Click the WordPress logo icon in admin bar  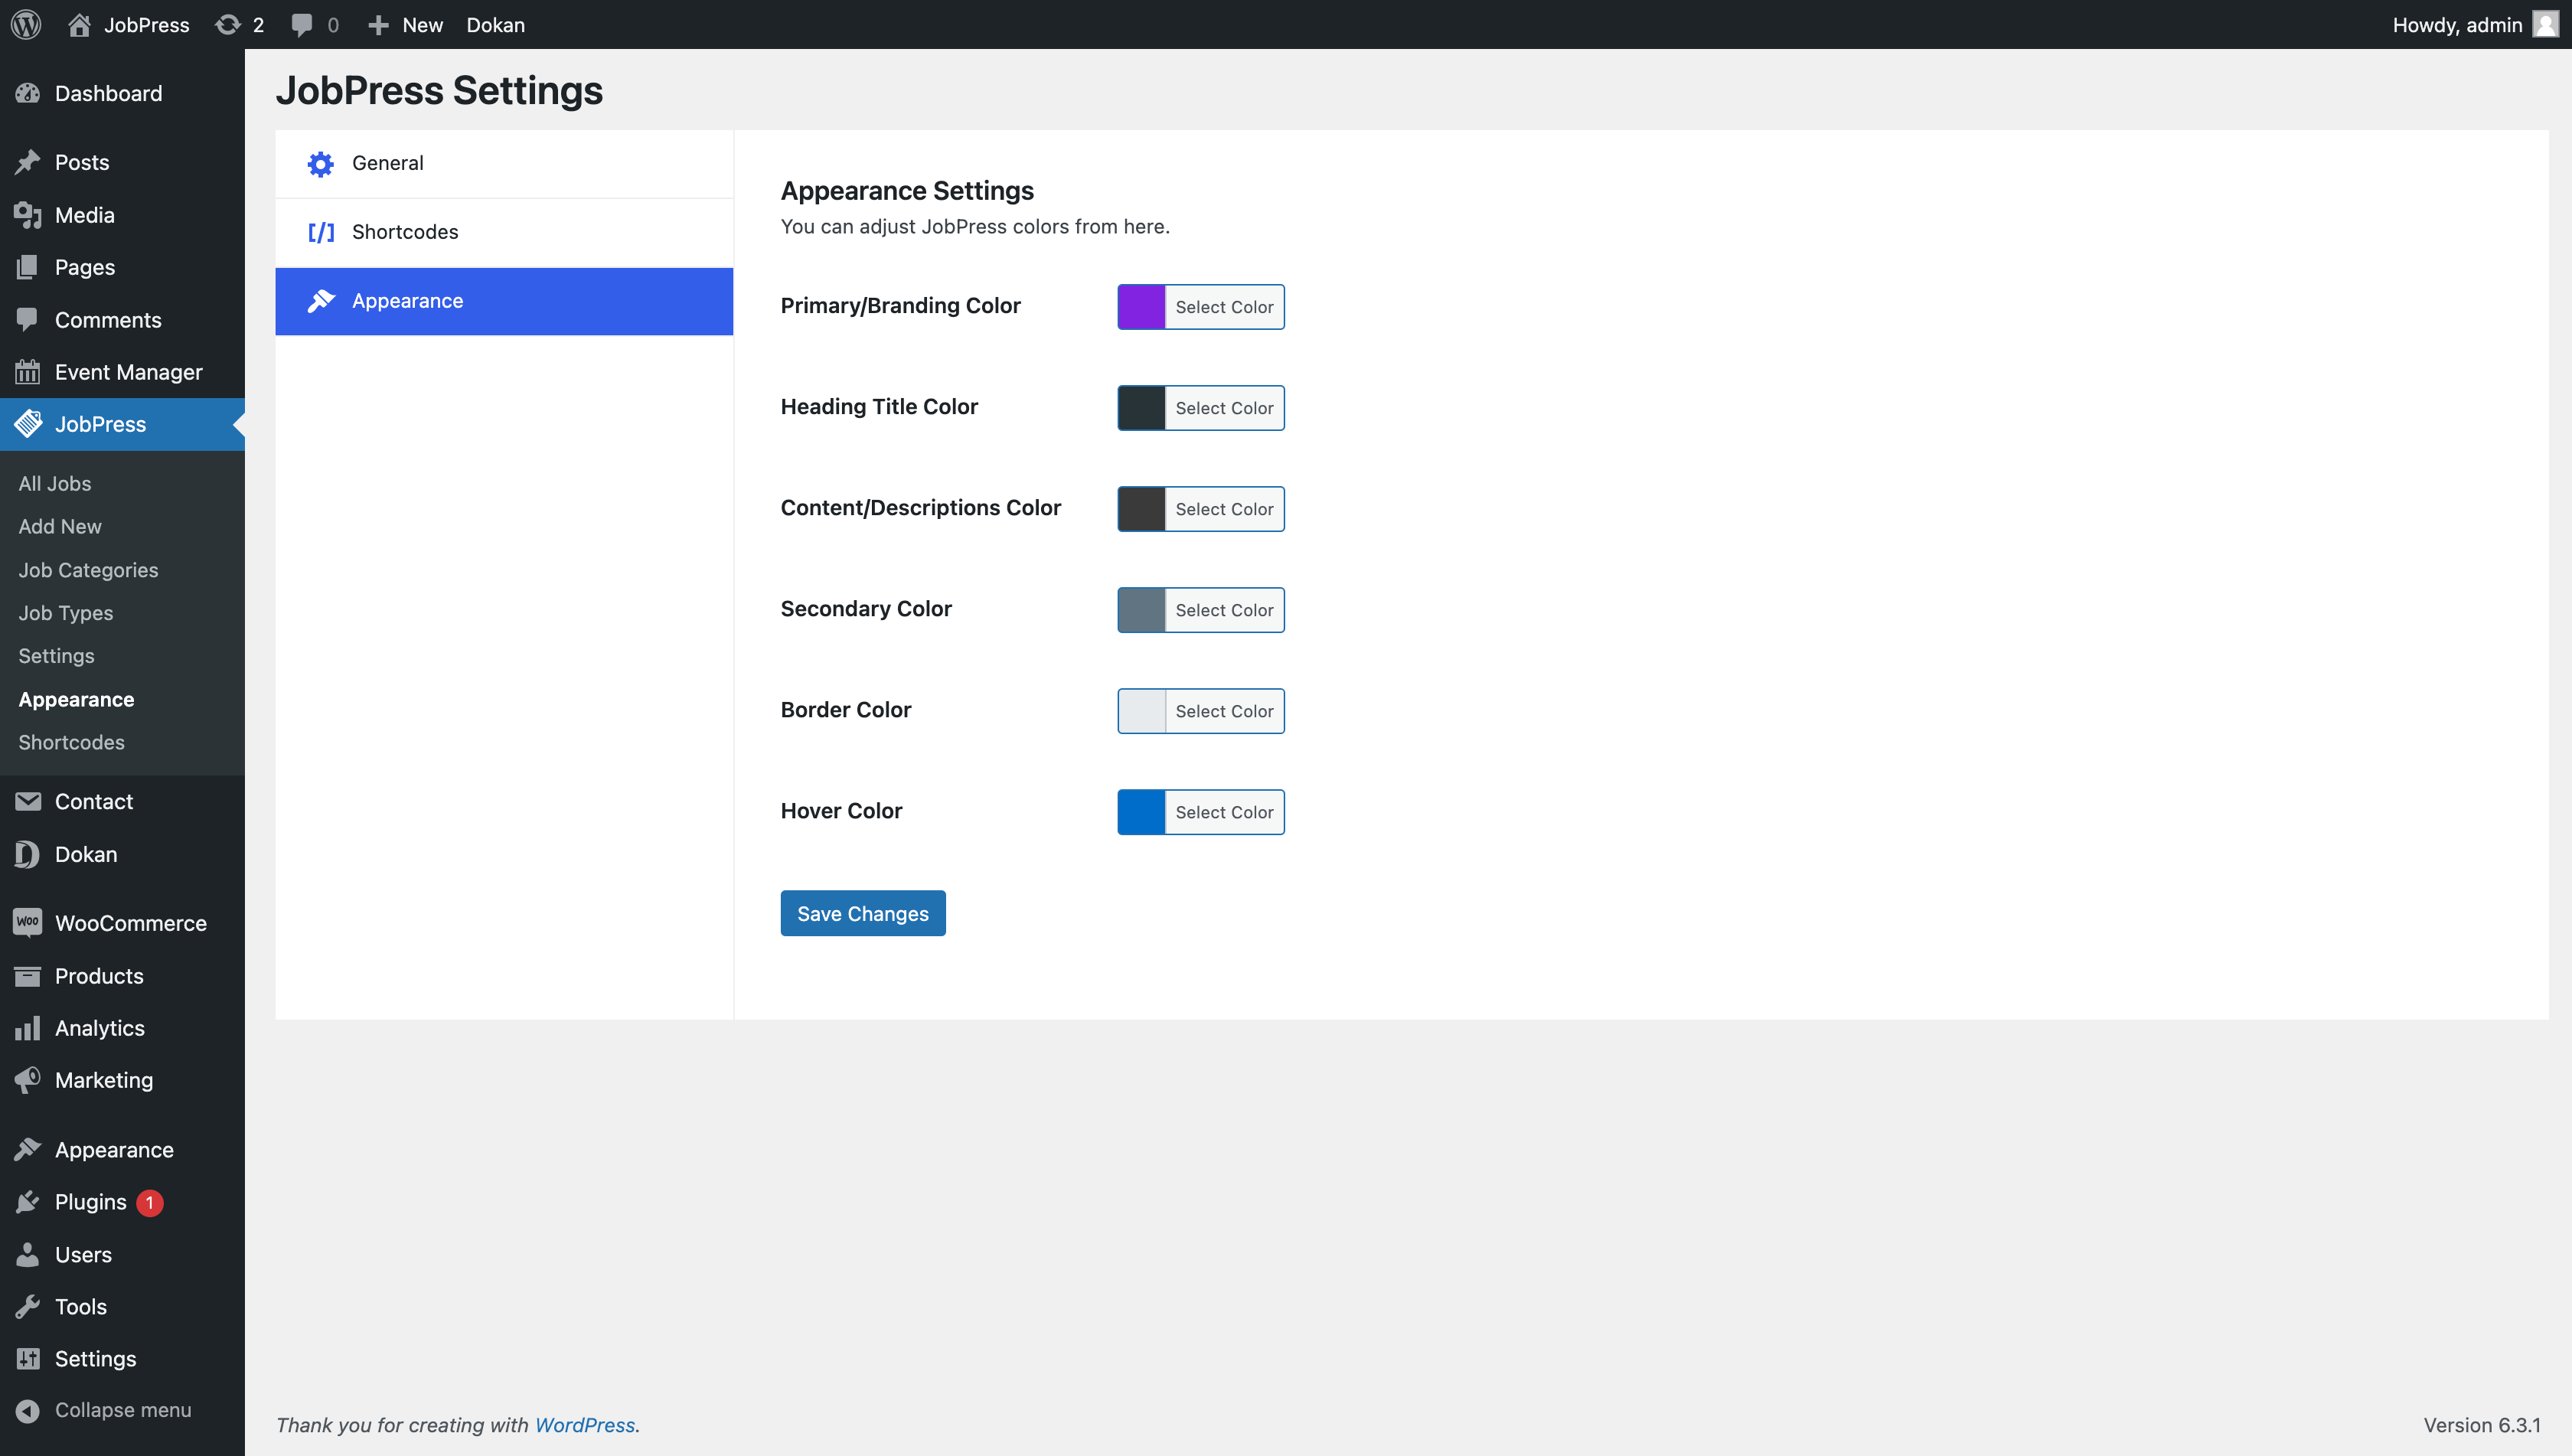point(26,24)
